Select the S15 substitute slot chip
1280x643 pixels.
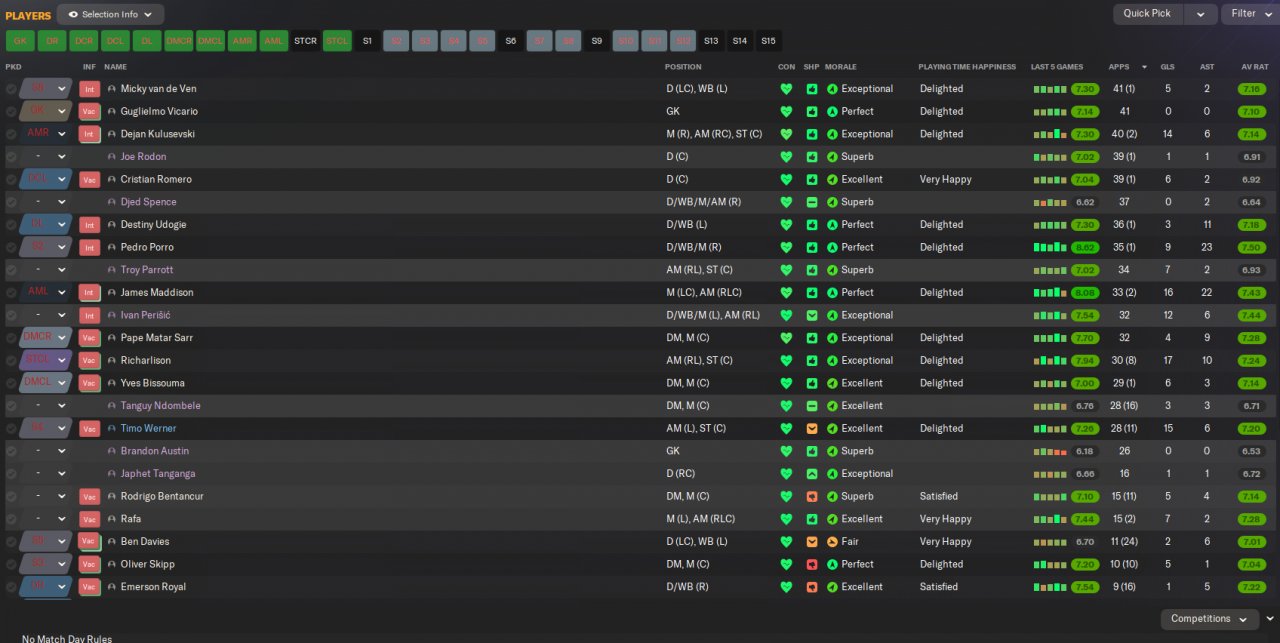click(768, 41)
